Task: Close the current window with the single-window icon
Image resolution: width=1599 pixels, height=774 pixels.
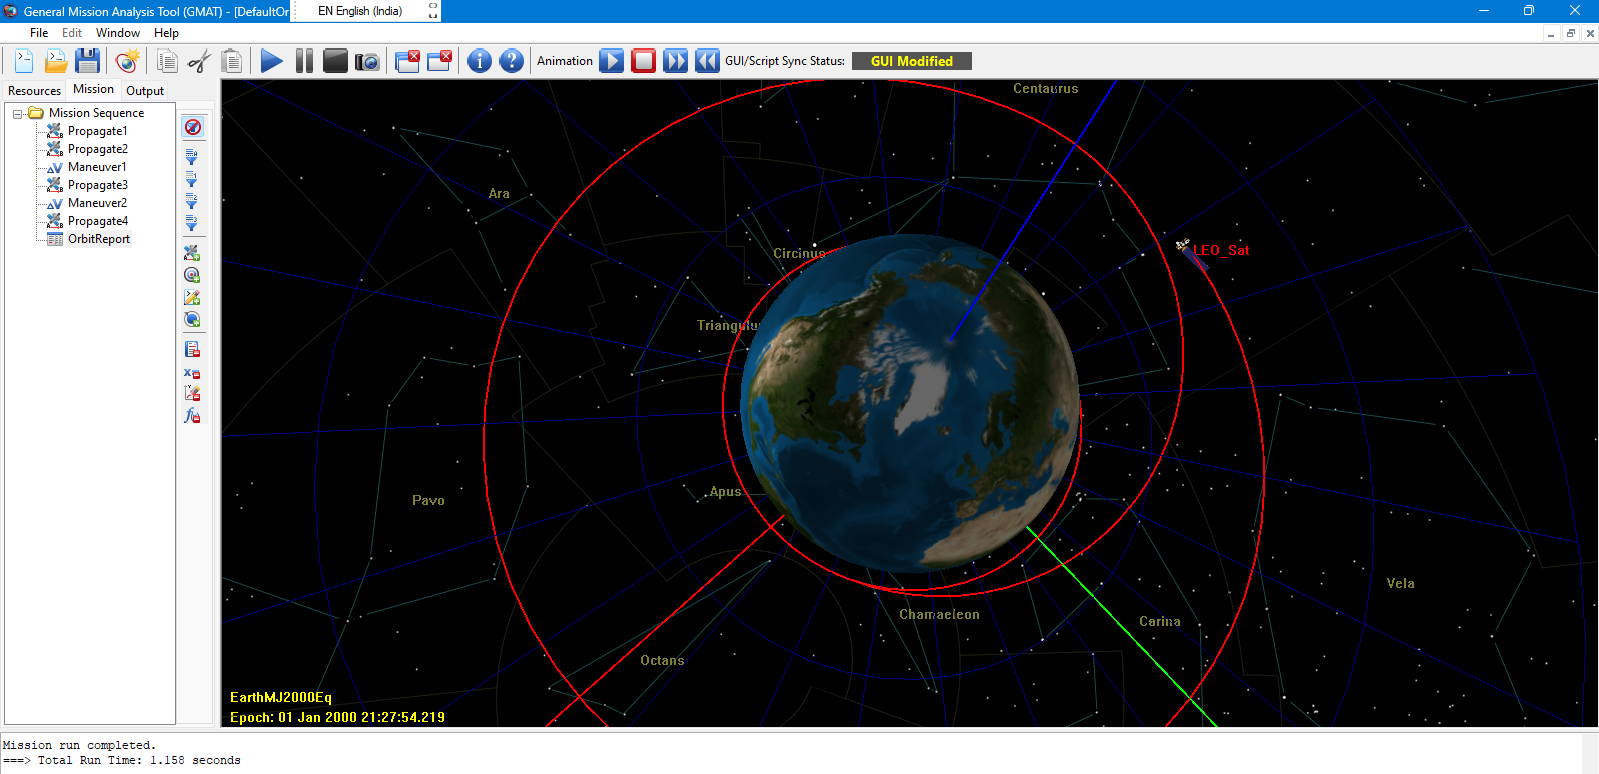Action: click(x=439, y=61)
